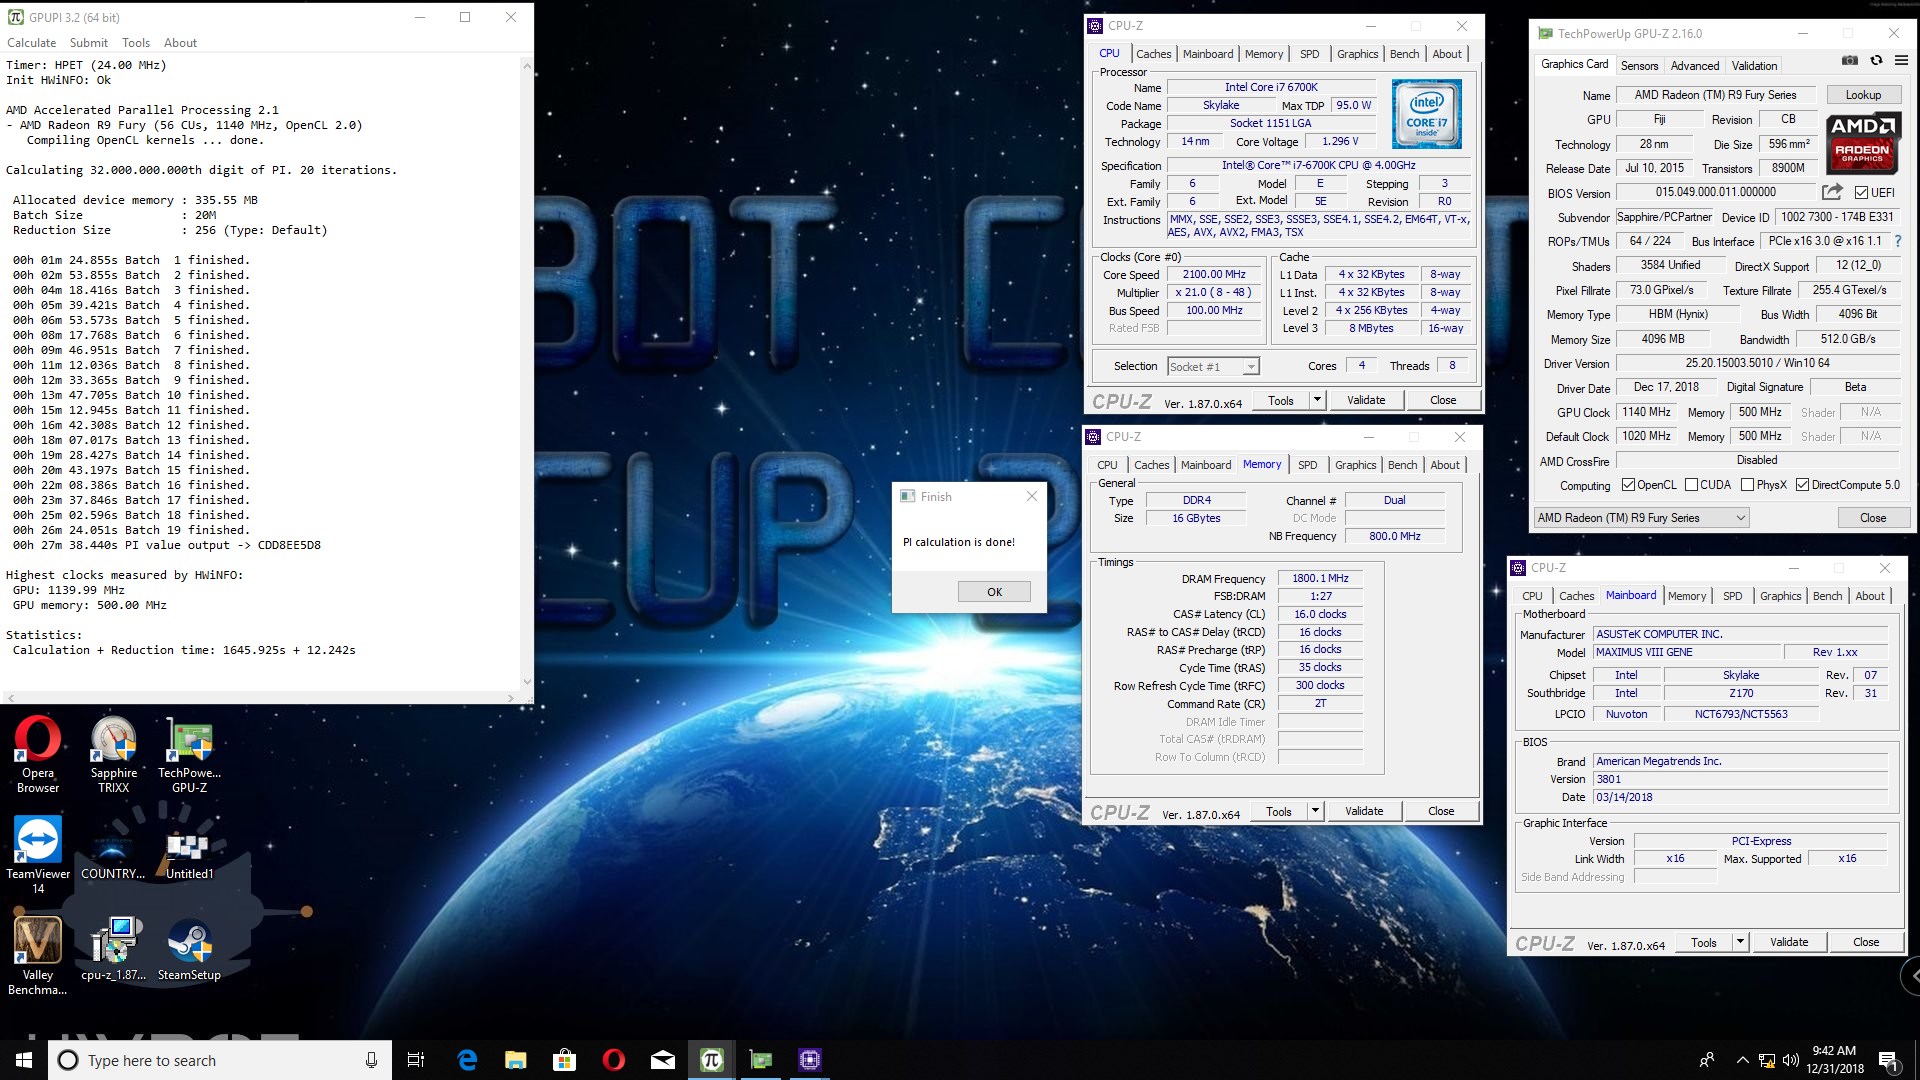
Task: Switch to Advanced tab in GPU-Z
Action: [x=1695, y=66]
